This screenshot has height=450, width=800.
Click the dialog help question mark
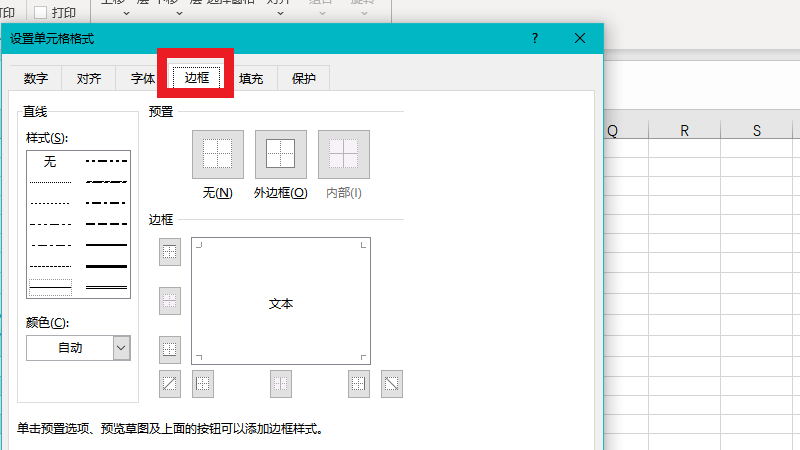[535, 39]
